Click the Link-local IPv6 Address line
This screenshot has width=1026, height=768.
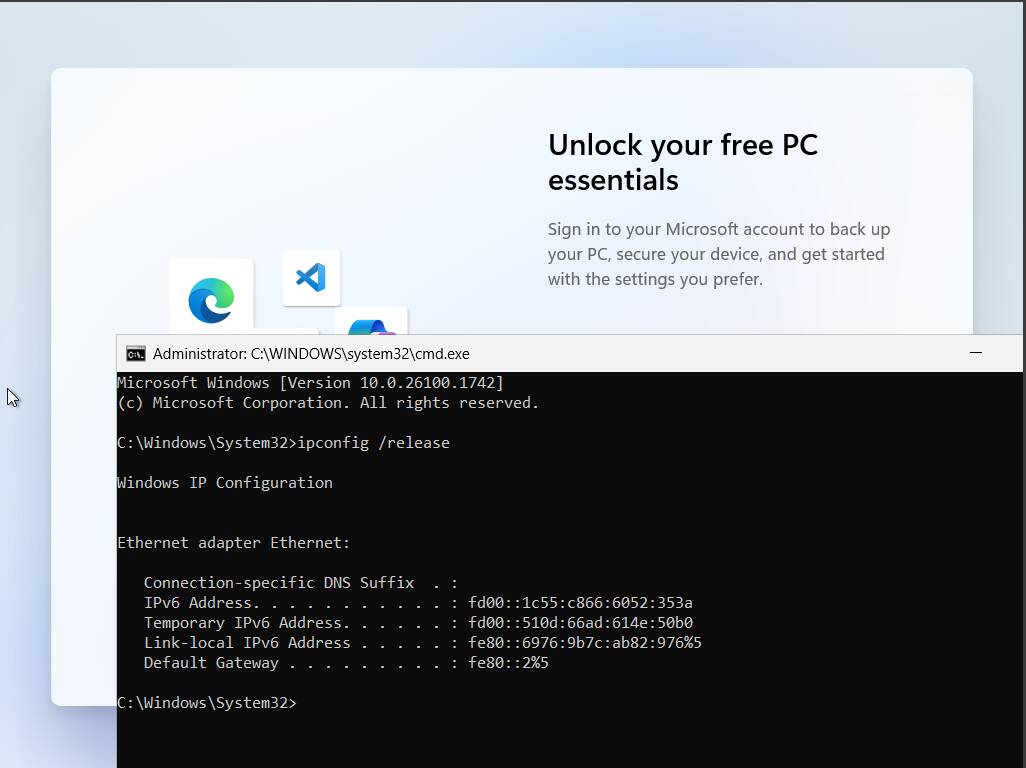click(x=422, y=643)
